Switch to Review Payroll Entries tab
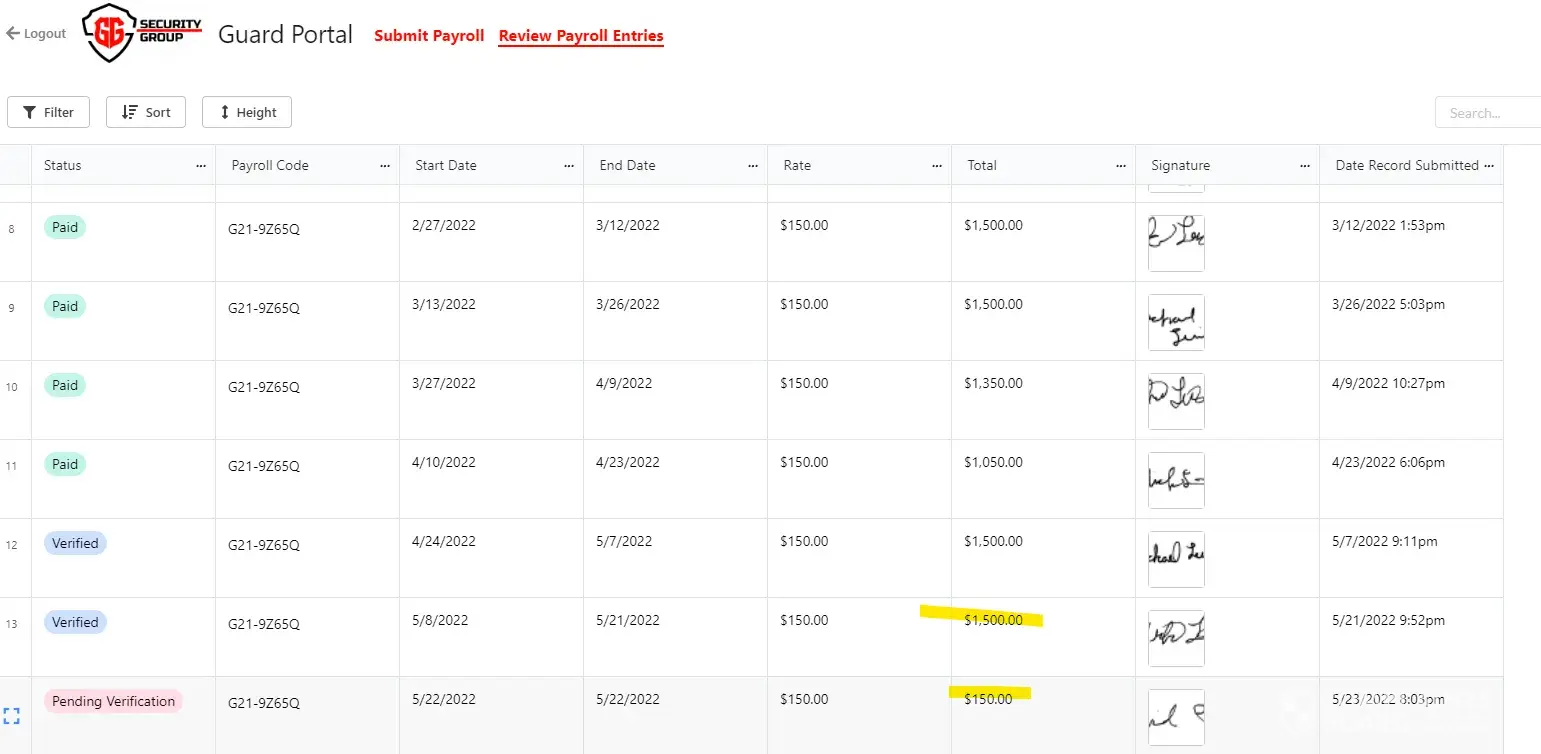Viewport: 1541px width, 754px height. coord(581,36)
